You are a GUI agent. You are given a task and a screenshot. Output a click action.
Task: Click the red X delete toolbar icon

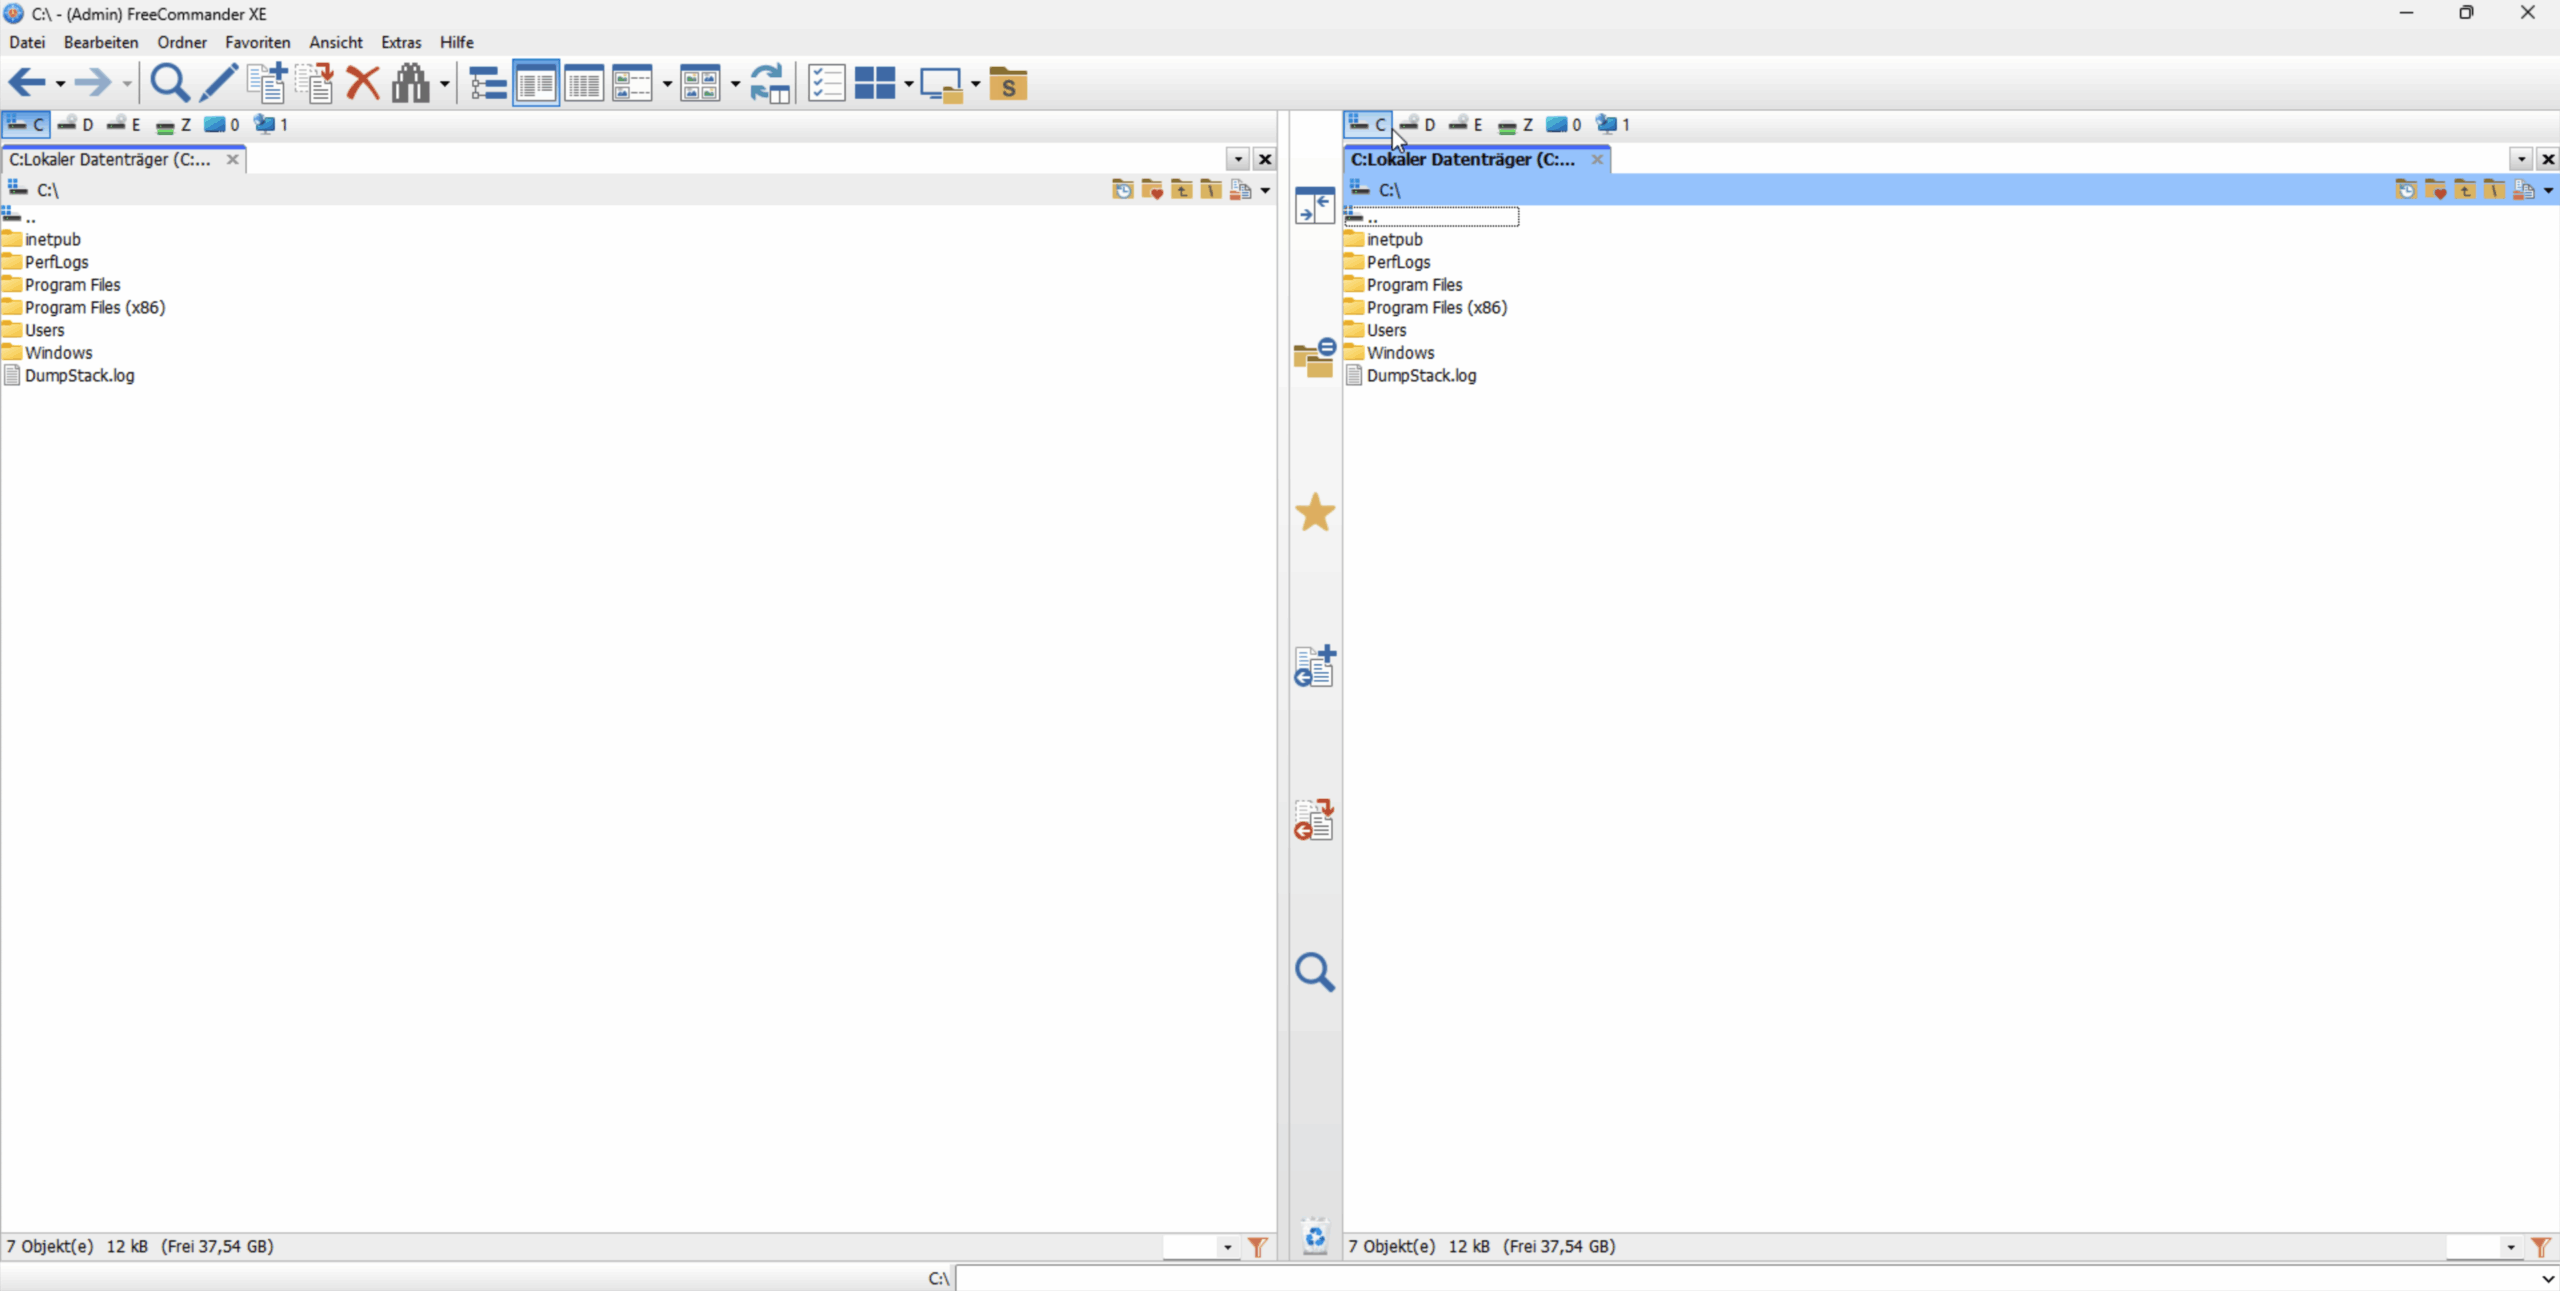362,83
